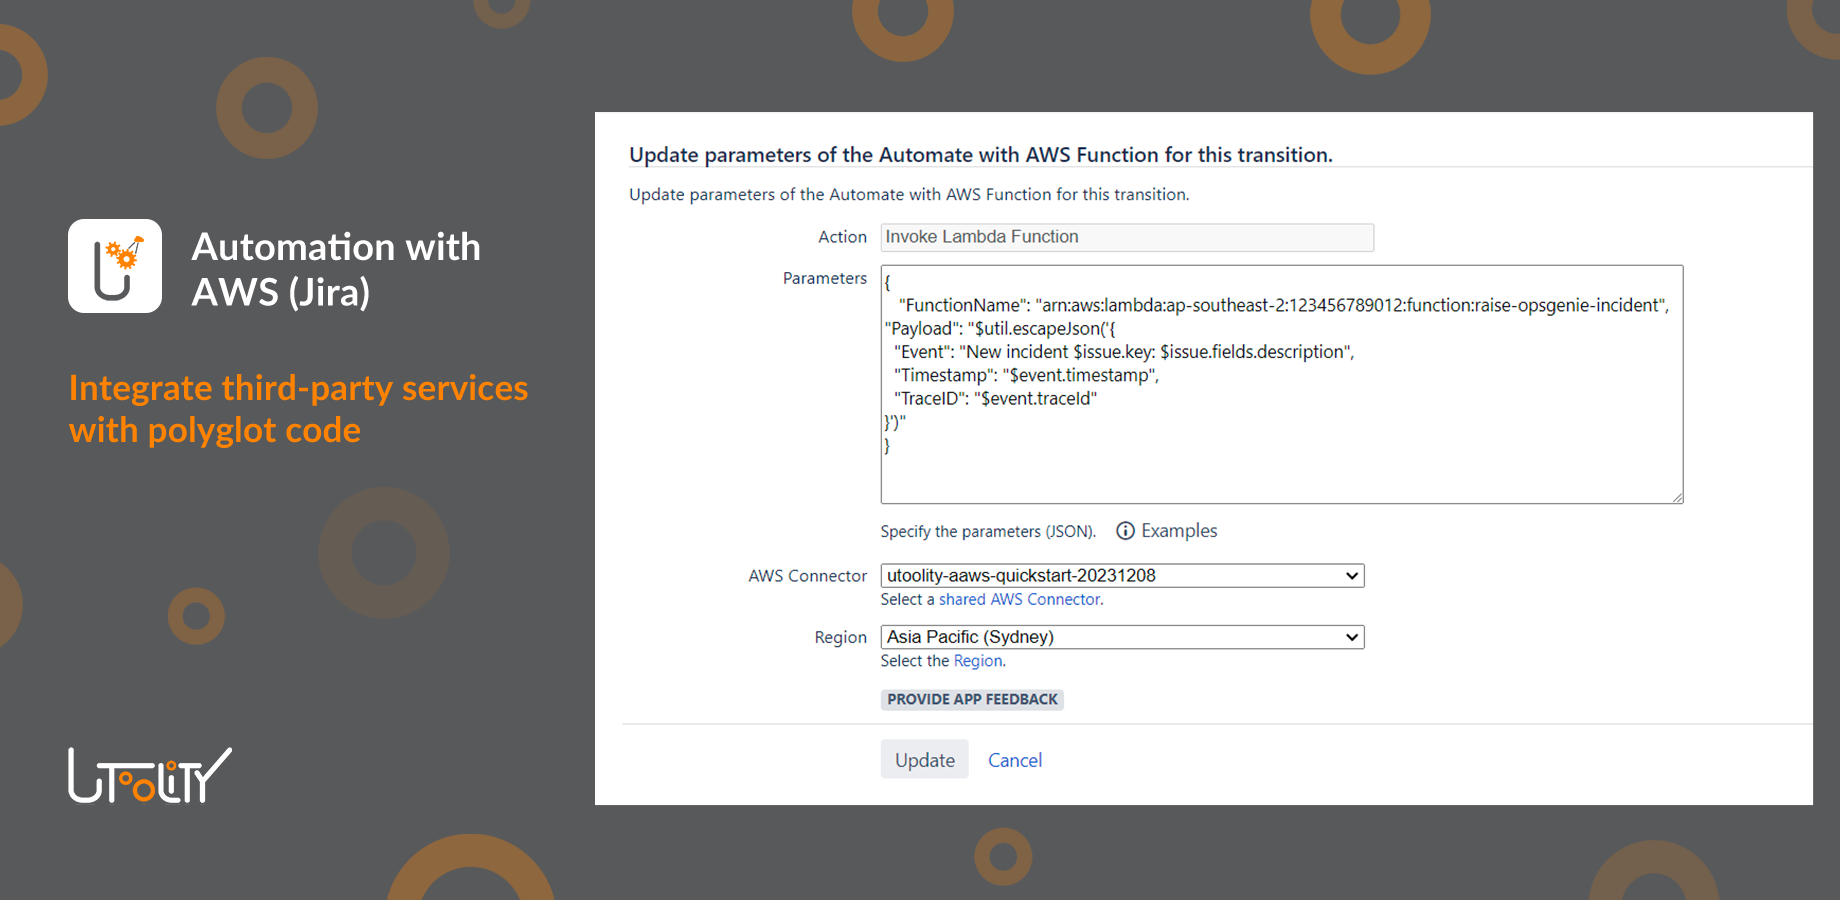The height and width of the screenshot is (900, 1840).
Task: Click the PROVIDE APP FEEDBACK button
Action: click(x=971, y=699)
